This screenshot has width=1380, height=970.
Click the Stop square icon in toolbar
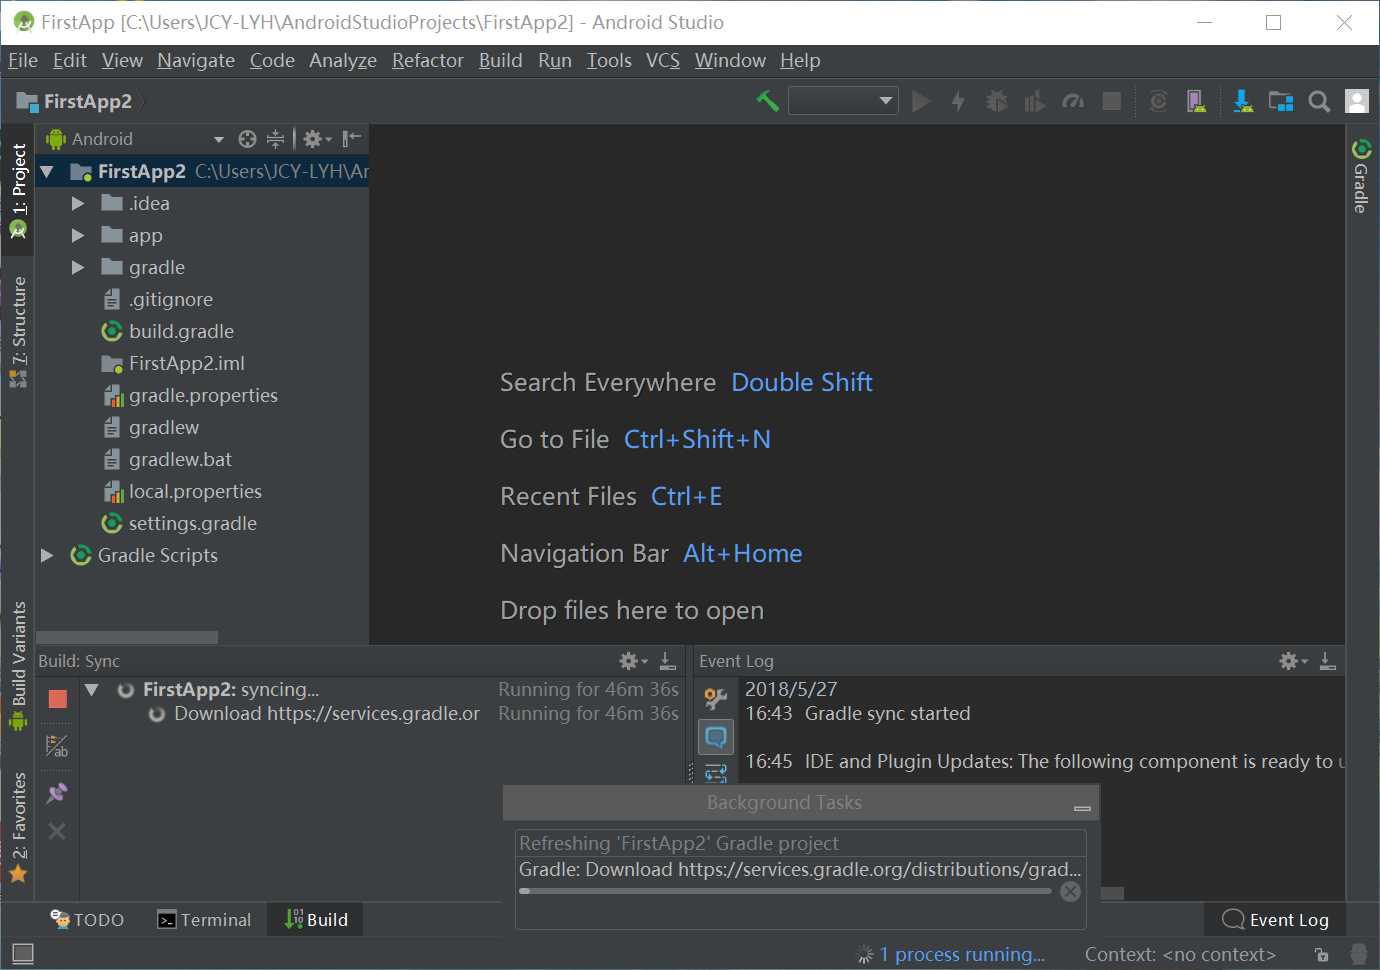pyautogui.click(x=1111, y=101)
